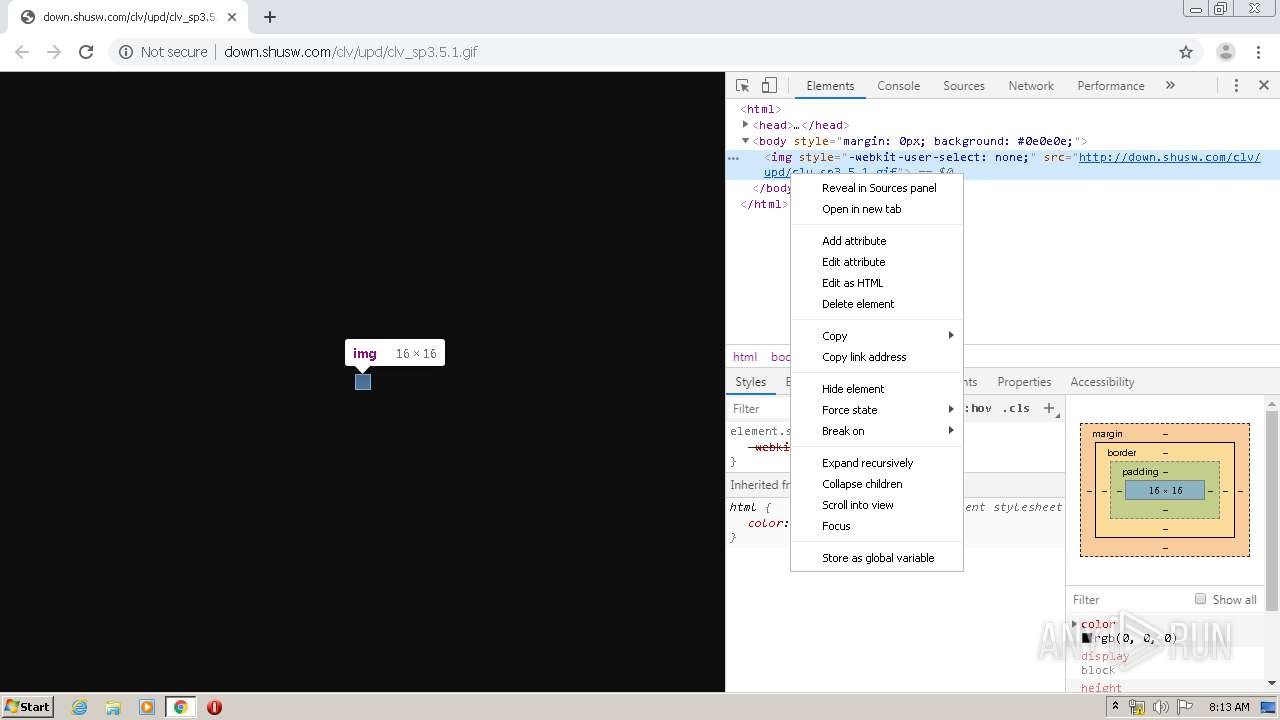Click the black color swatch for rgb(0, 0, 0)
The width and height of the screenshot is (1280, 720).
[x=1087, y=638]
